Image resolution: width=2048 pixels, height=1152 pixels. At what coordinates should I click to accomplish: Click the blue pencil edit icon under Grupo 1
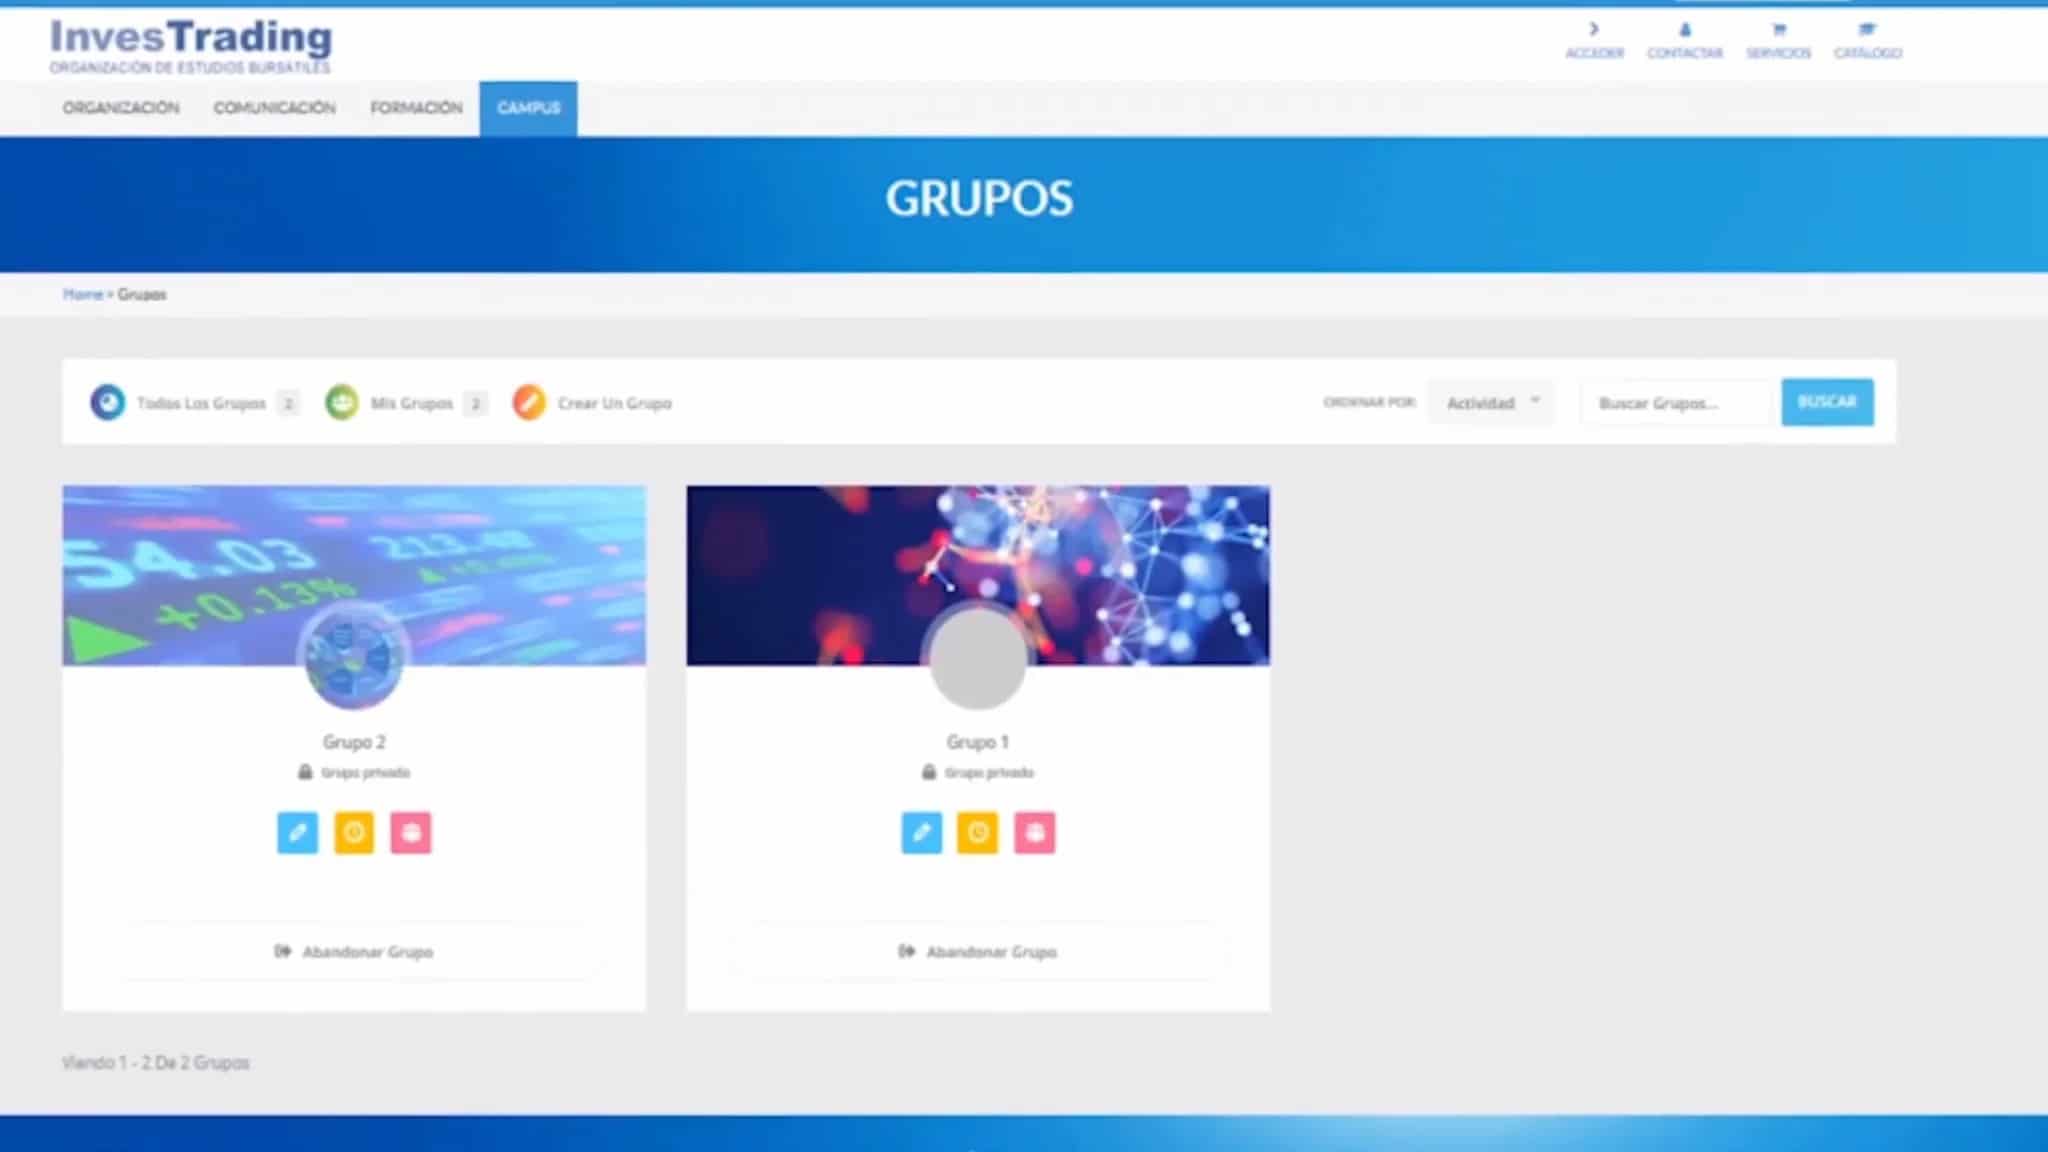921,832
